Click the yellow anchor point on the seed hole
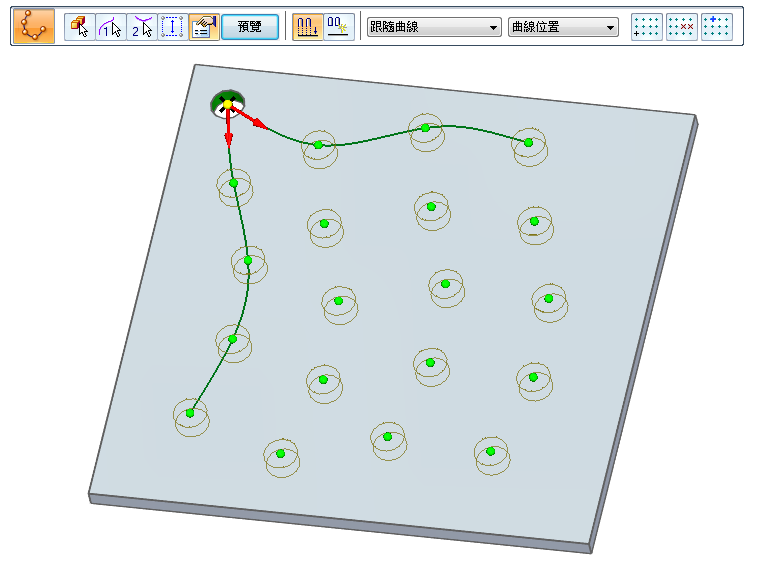The height and width of the screenshot is (564, 762). [227, 104]
